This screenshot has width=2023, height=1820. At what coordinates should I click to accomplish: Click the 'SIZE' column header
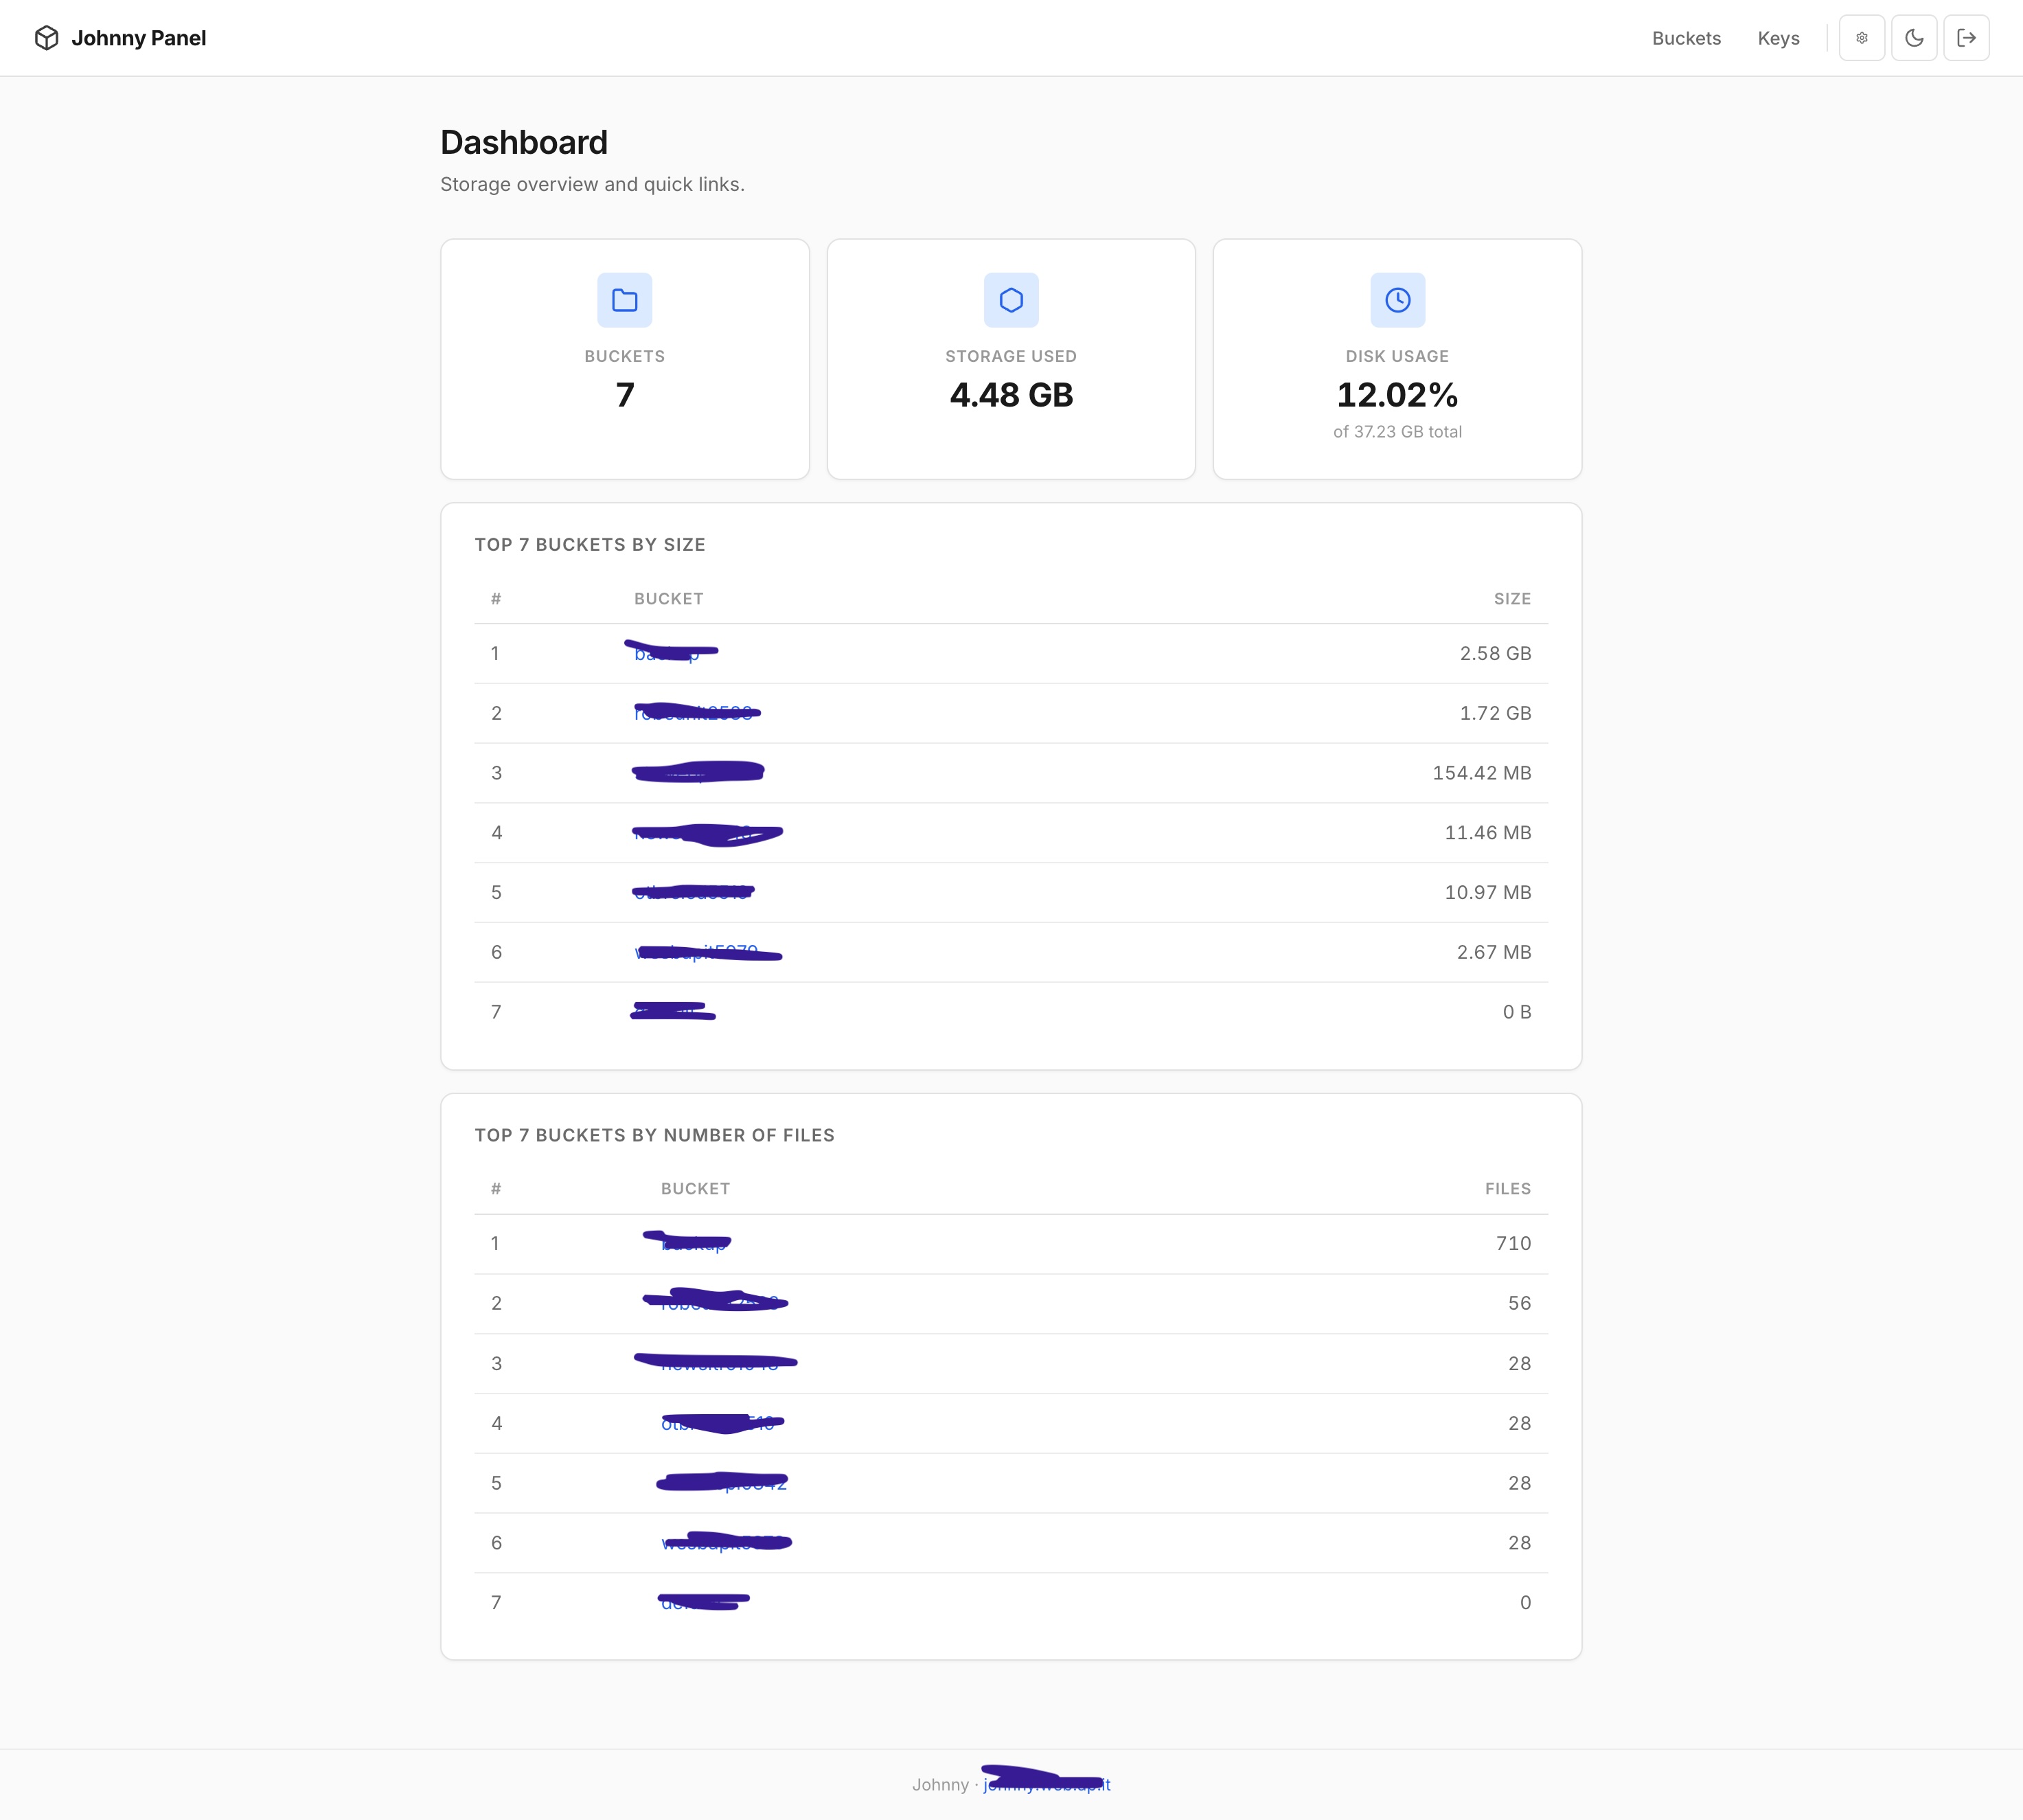[1512, 599]
